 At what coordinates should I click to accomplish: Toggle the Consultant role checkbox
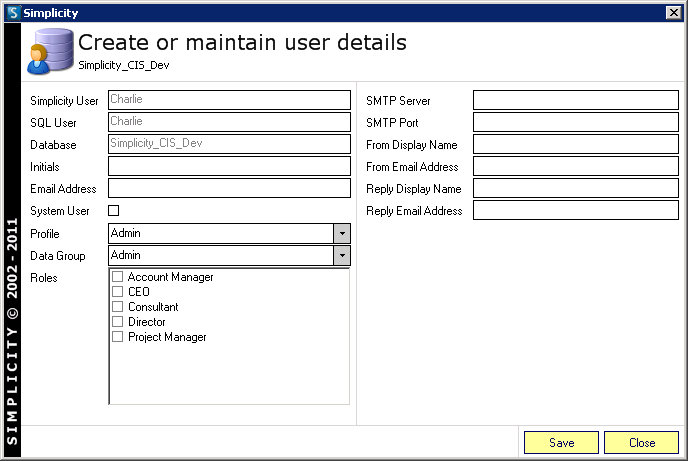click(118, 306)
